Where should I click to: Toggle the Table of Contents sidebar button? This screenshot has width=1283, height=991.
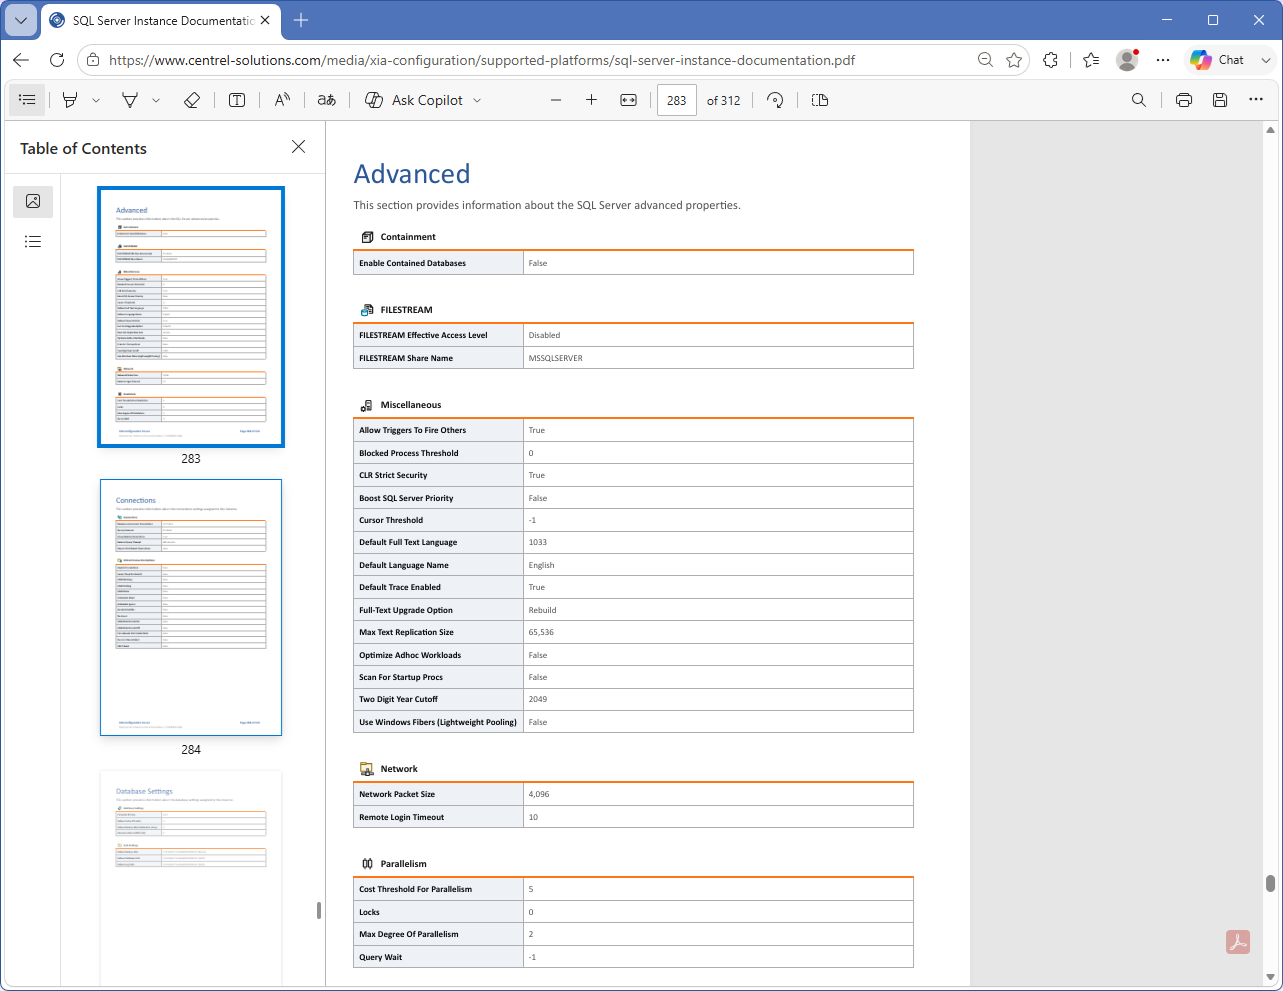[x=27, y=100]
